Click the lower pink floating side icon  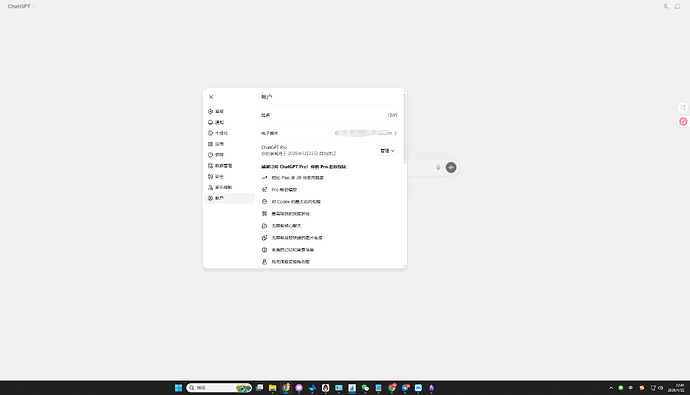683,121
